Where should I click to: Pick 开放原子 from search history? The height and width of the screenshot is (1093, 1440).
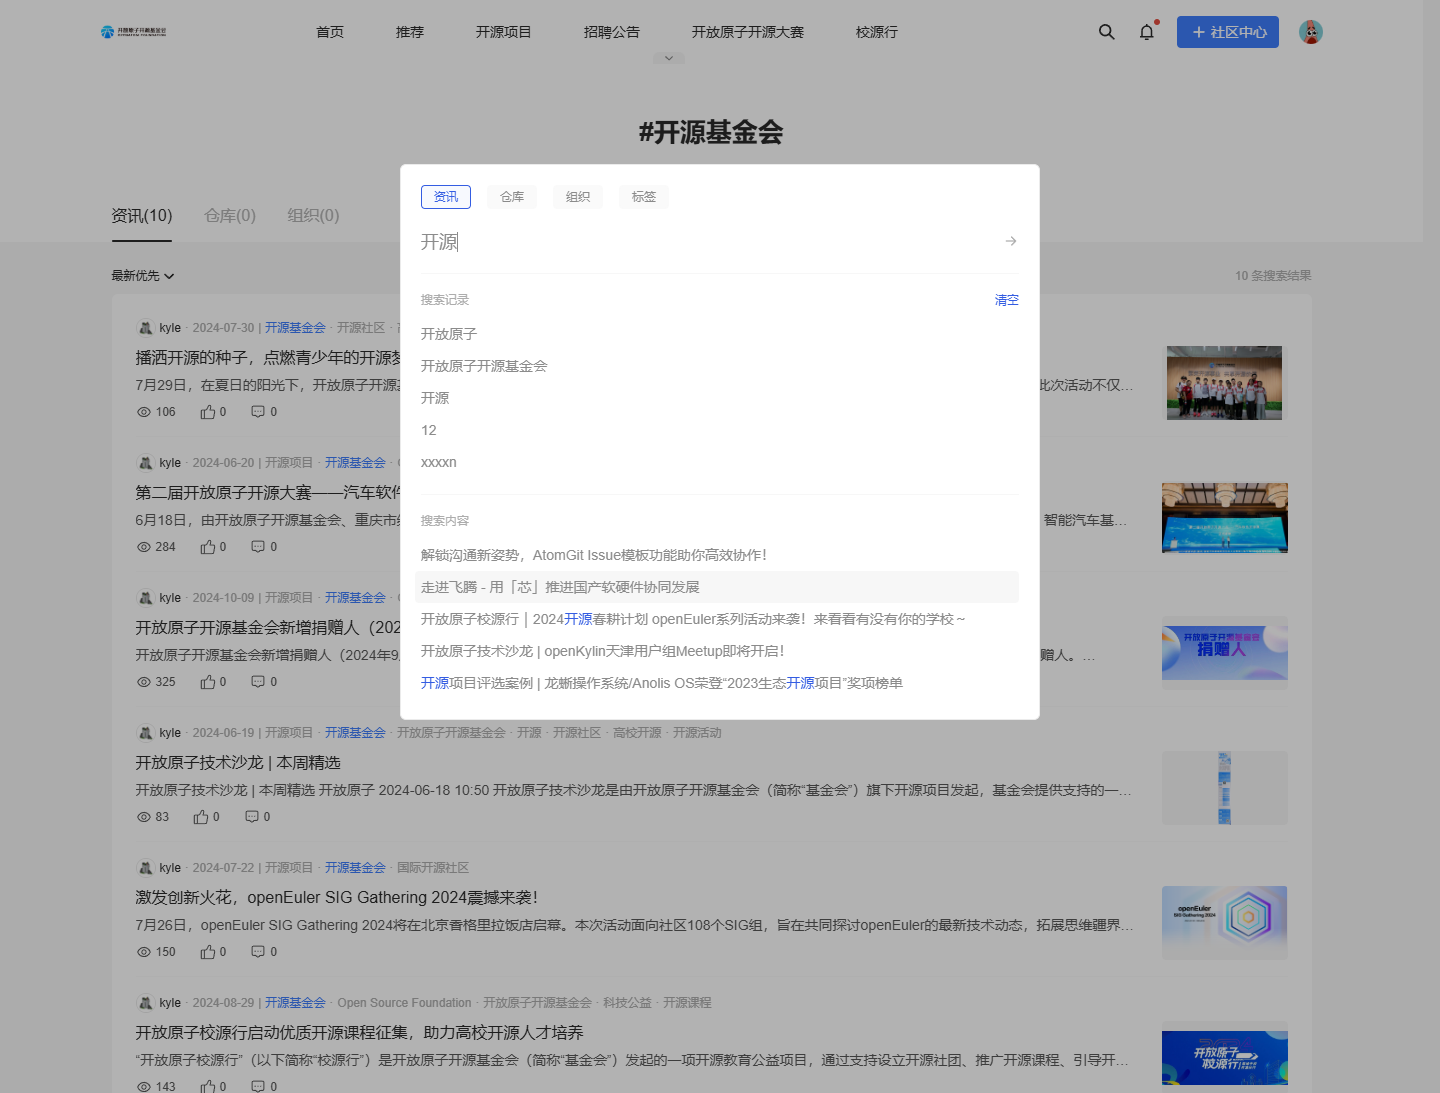[449, 334]
